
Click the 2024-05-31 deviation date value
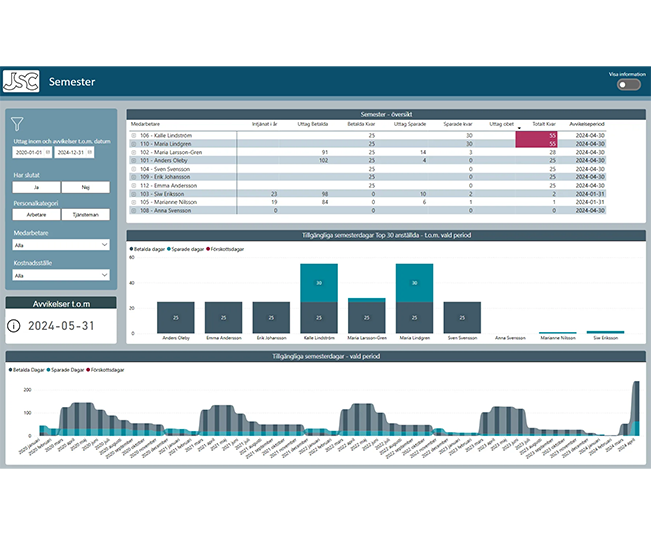(61, 326)
